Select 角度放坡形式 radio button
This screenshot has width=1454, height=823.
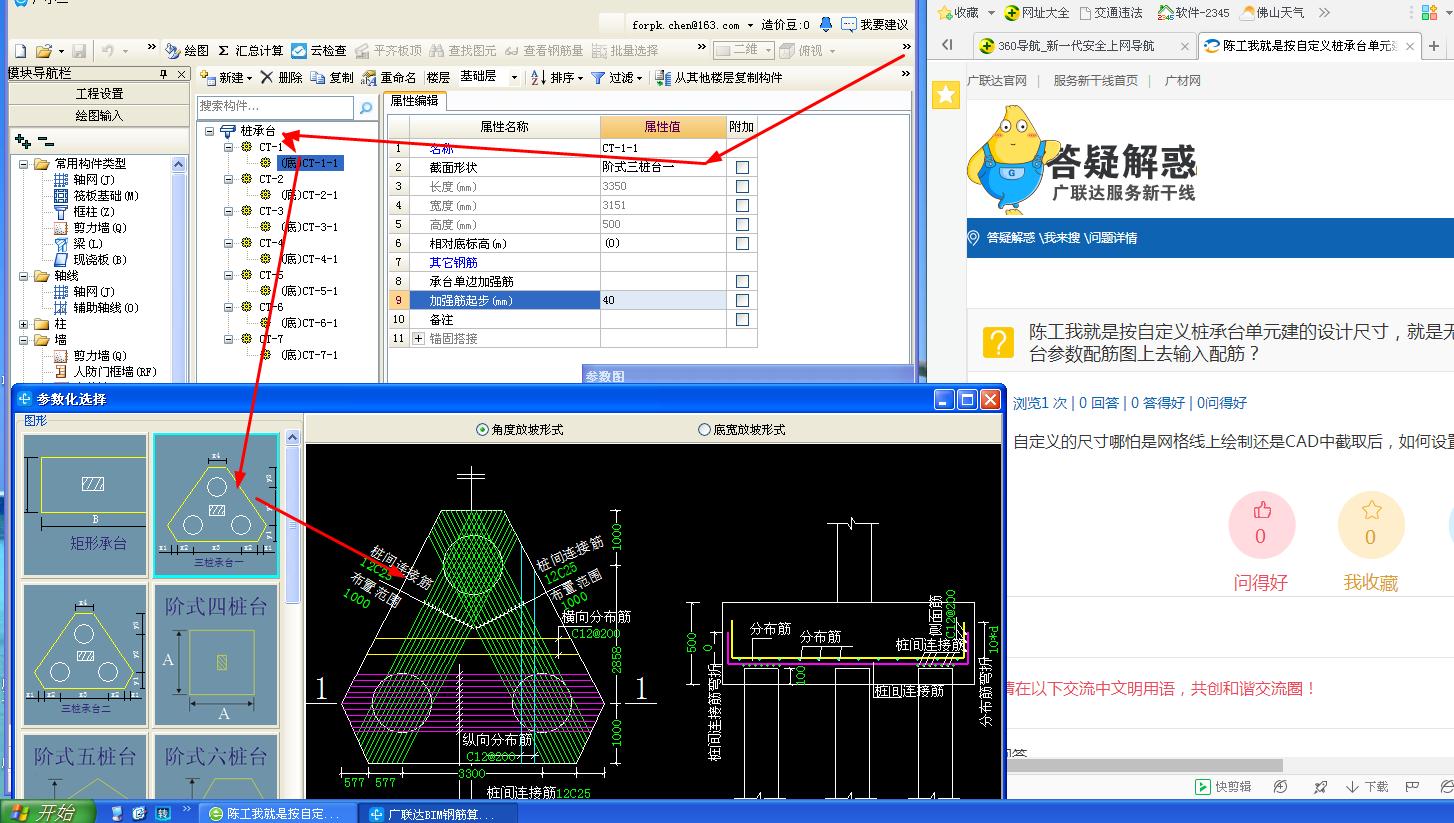(x=483, y=430)
